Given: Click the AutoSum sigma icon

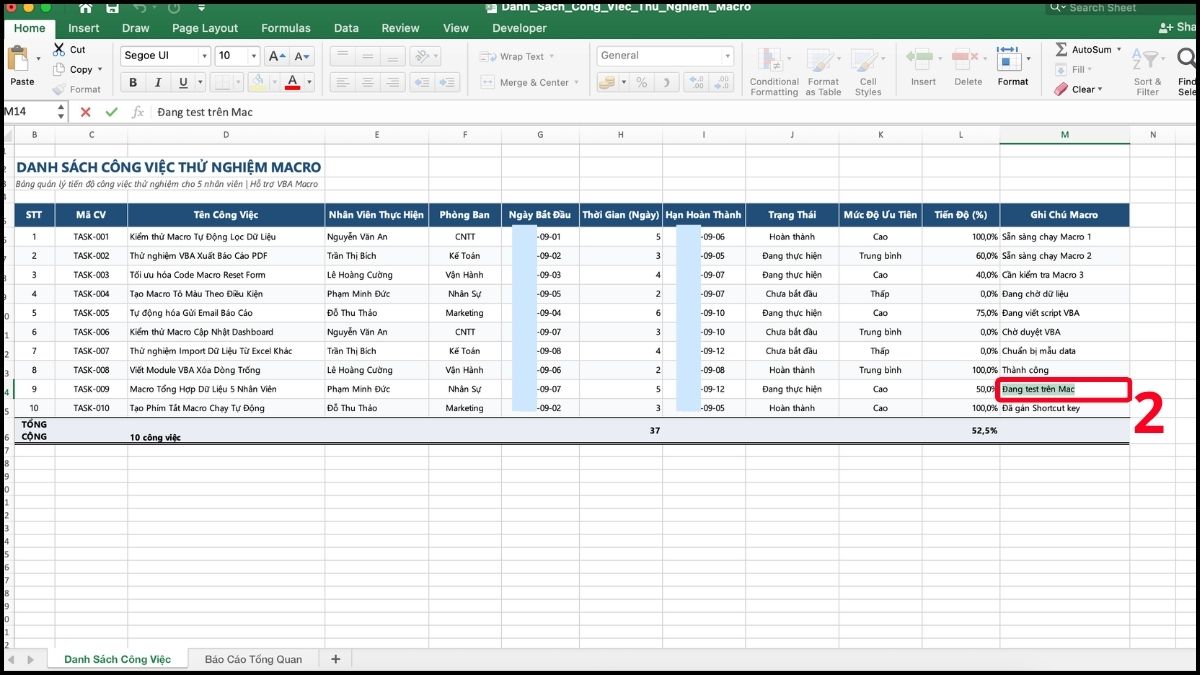Looking at the screenshot, I should [1061, 49].
